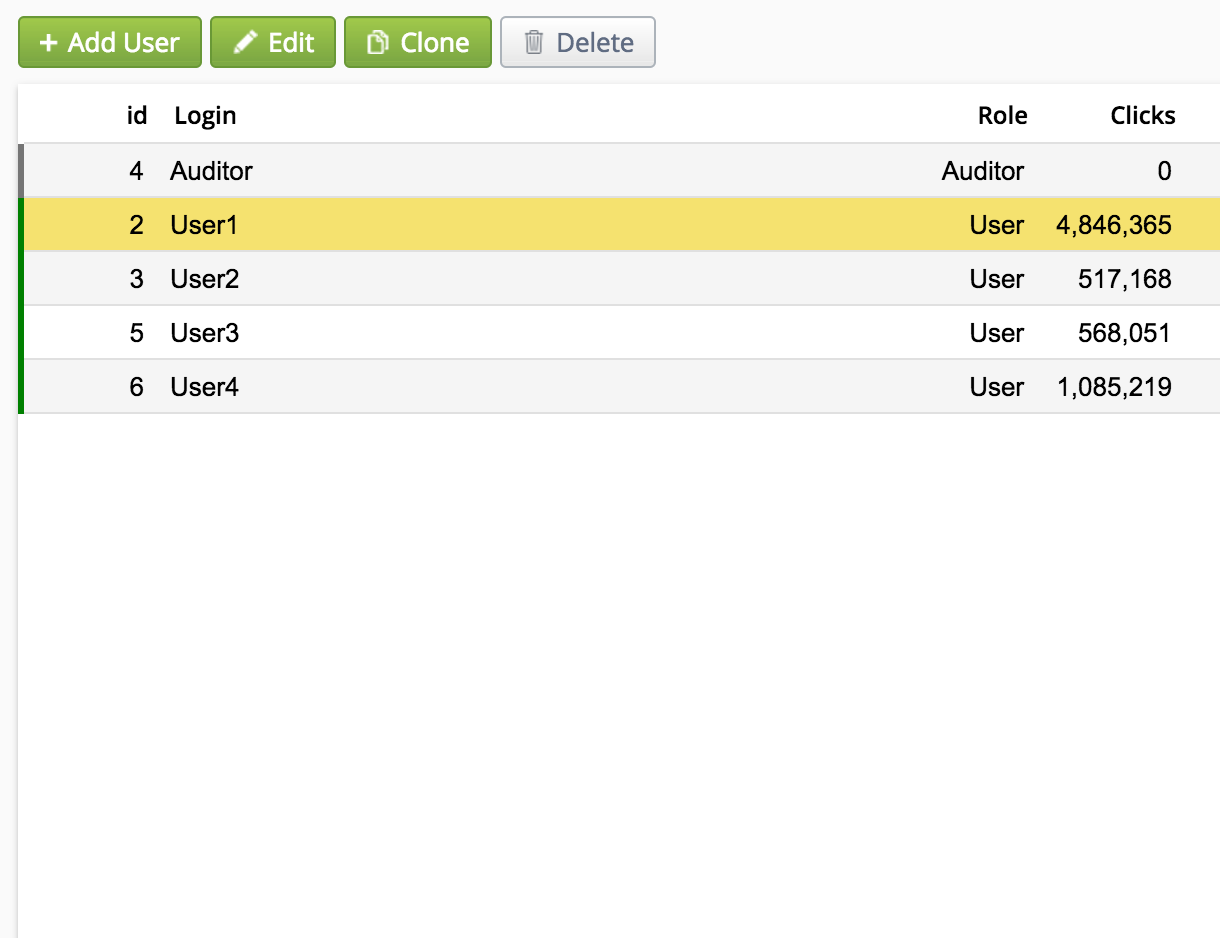Click the id 3 cell
1220x938 pixels.
[x=136, y=279]
